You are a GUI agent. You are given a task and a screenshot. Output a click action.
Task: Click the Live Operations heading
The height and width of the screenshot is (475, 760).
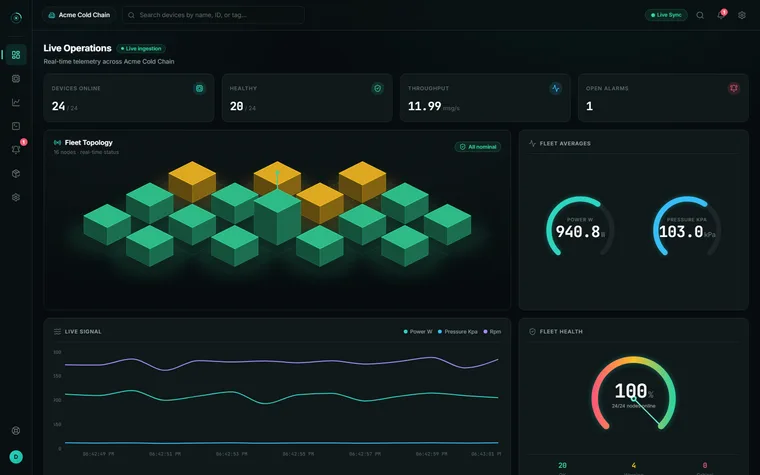(x=78, y=48)
